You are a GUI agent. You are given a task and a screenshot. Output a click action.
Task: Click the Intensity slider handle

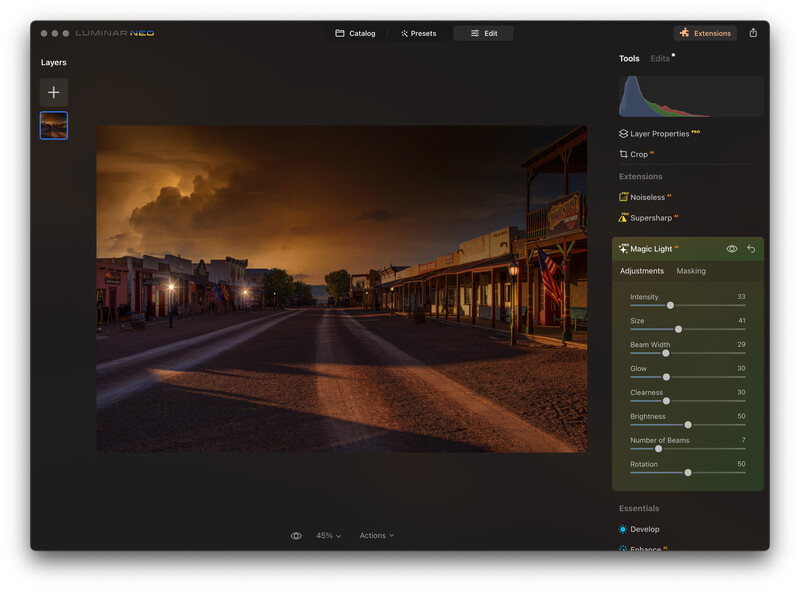(670, 305)
